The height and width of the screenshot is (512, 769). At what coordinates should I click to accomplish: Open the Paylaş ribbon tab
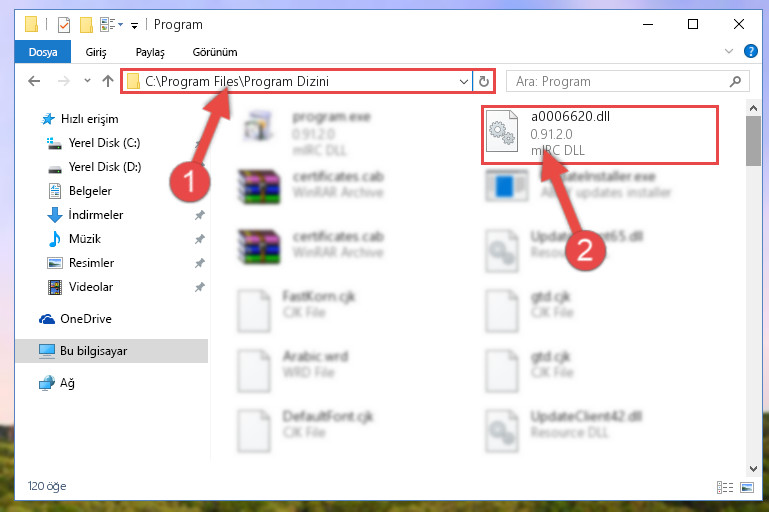pyautogui.click(x=150, y=52)
